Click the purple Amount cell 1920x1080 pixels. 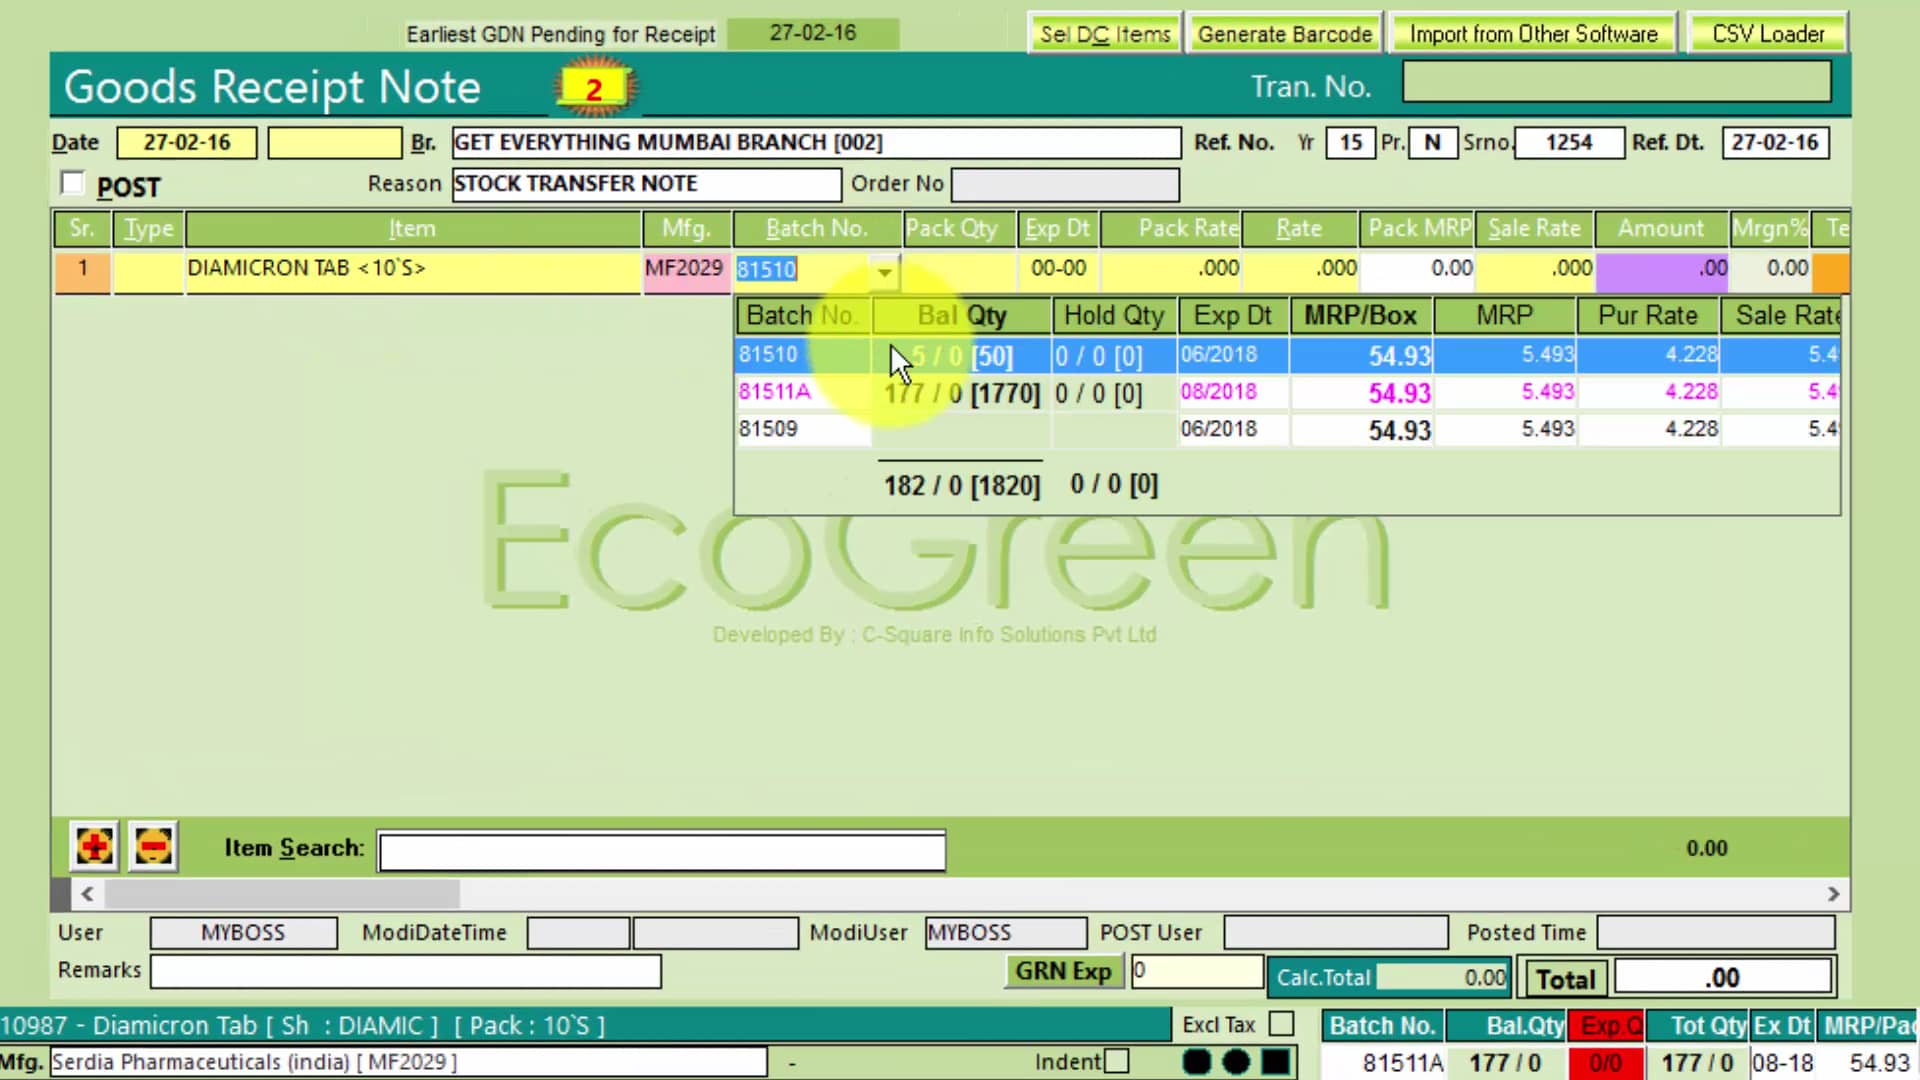pyautogui.click(x=1661, y=269)
